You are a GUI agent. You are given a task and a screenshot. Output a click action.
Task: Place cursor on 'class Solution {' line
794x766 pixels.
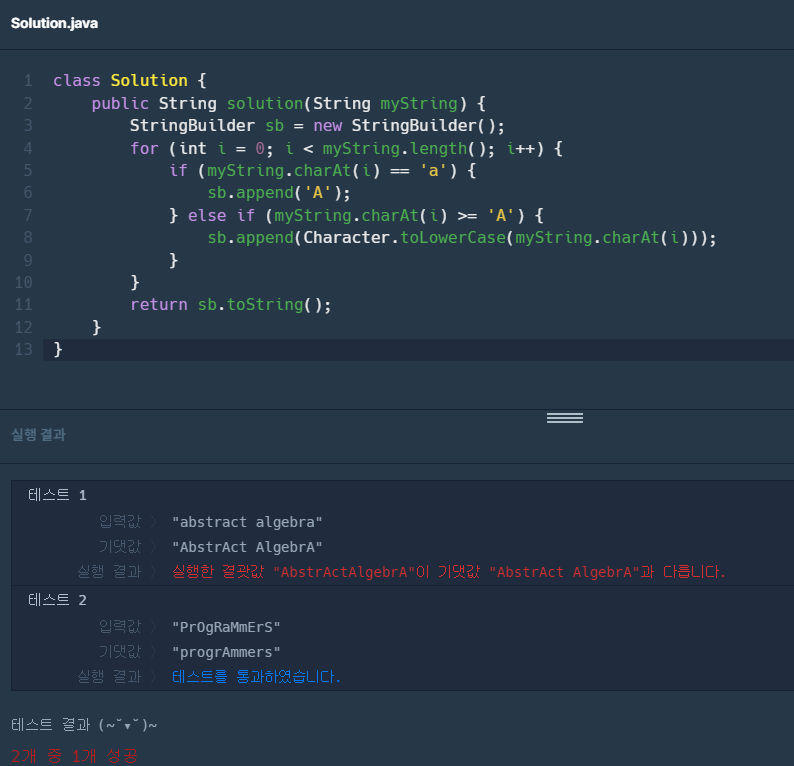point(130,80)
